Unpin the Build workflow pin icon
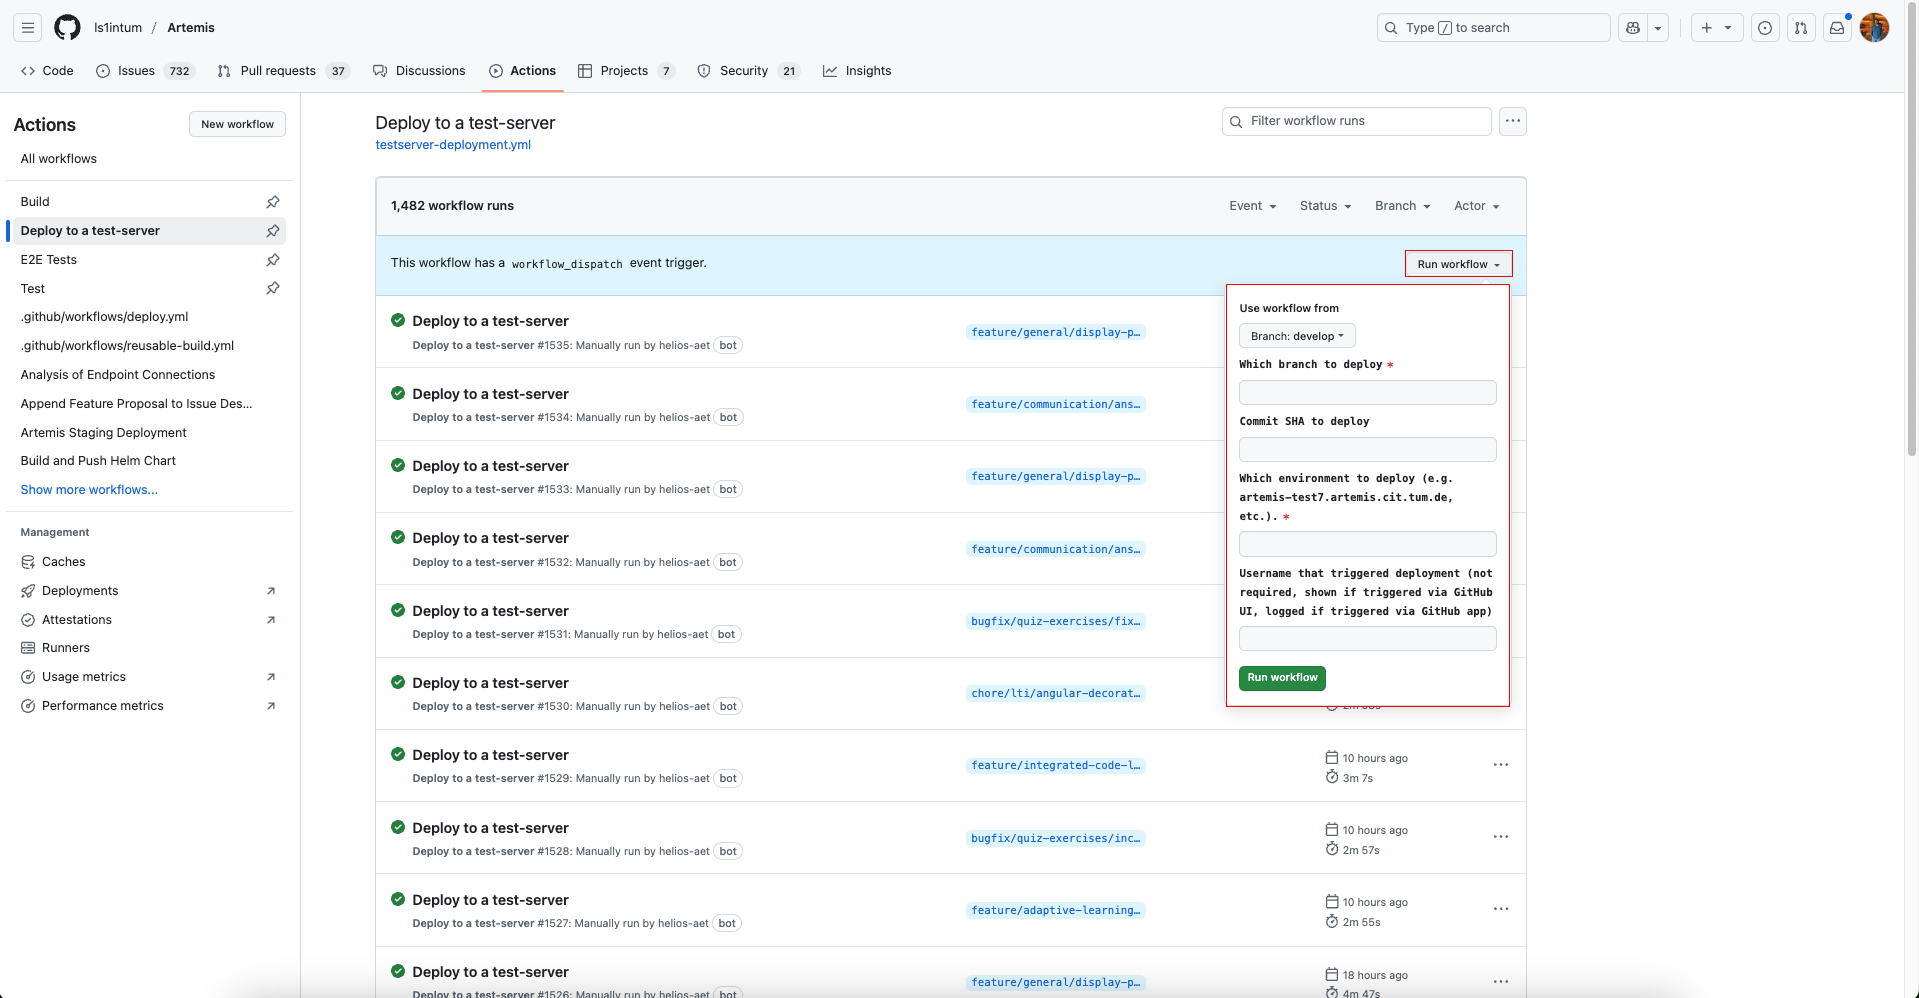1919x998 pixels. pyautogui.click(x=273, y=202)
